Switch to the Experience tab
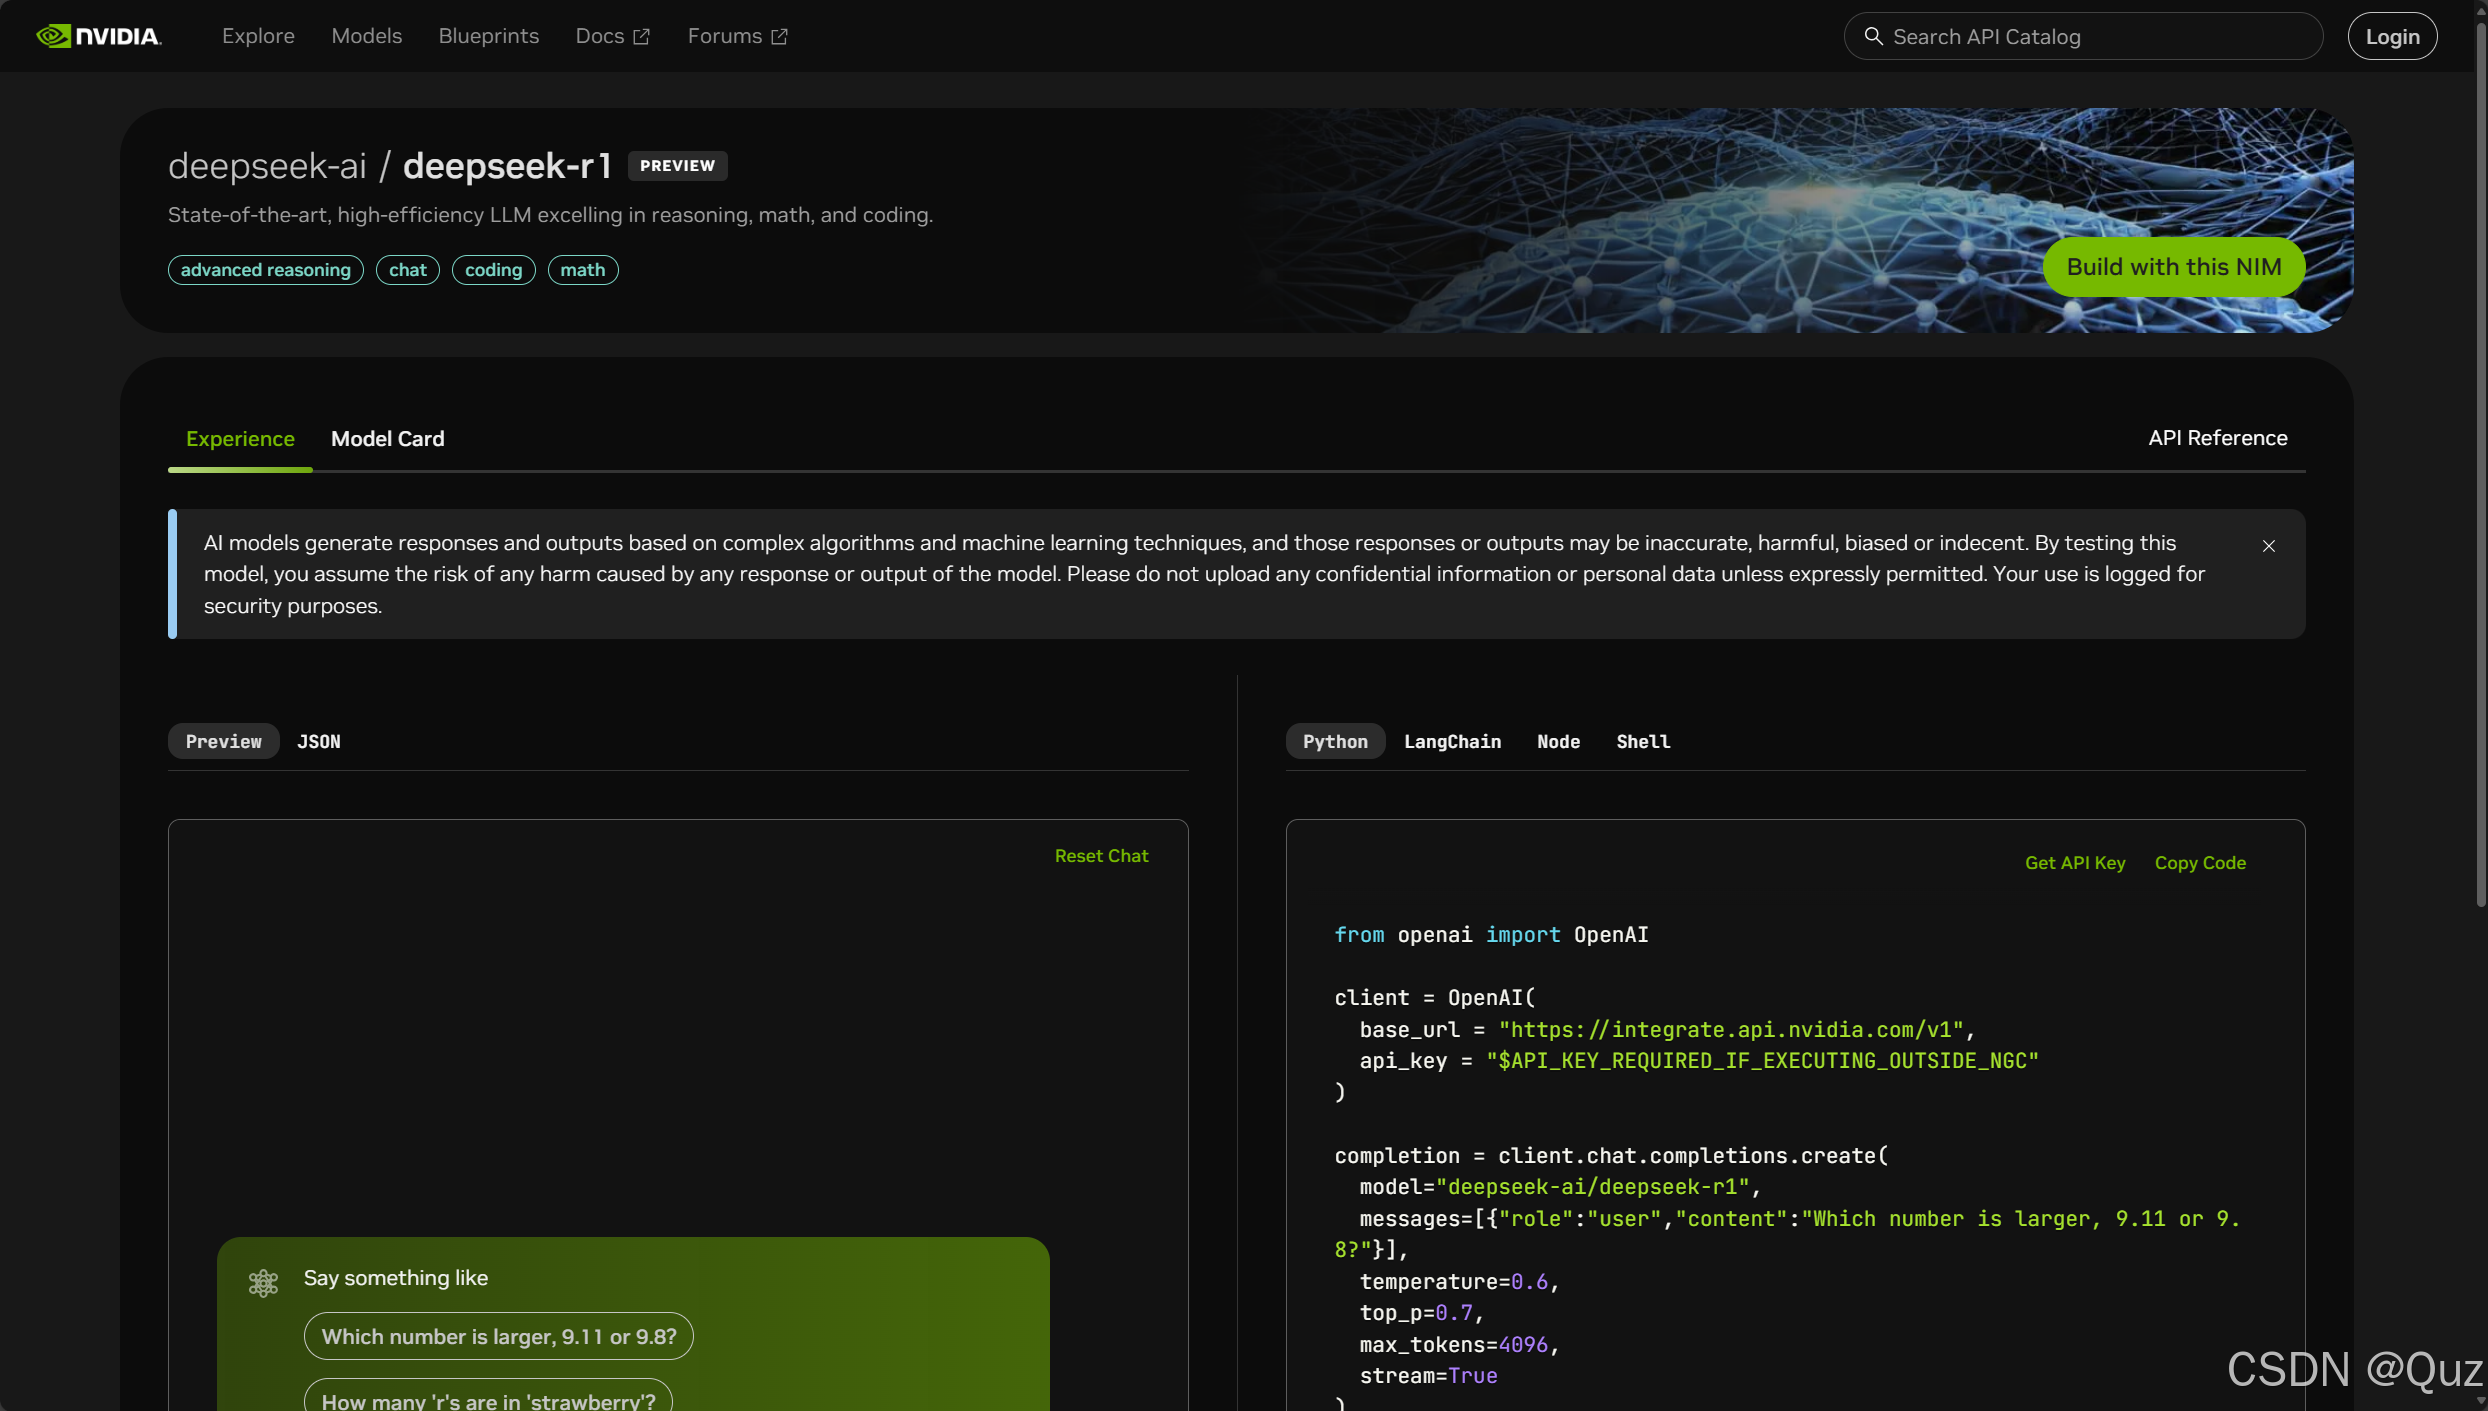The image size is (2488, 1411). (240, 438)
